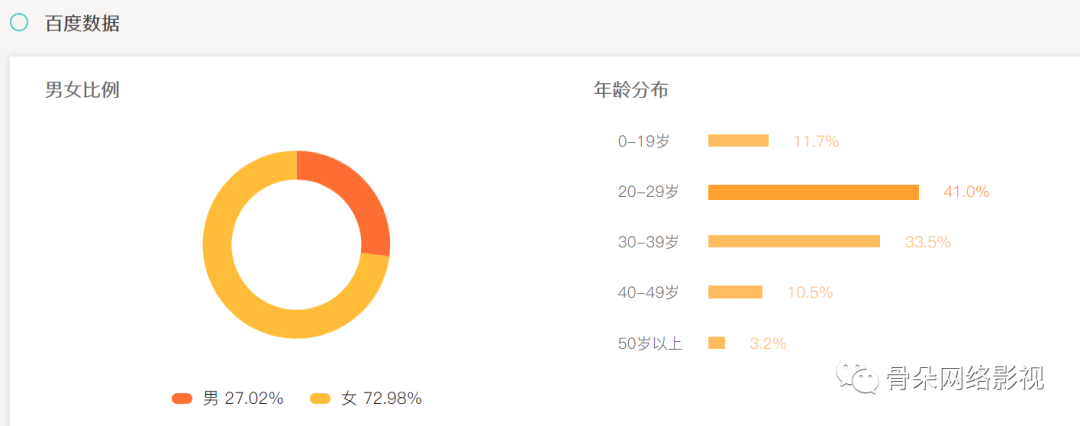Screen dimensions: 1080x426
Task: Click the 骨朵网络影视 watermark text
Action: (965, 377)
